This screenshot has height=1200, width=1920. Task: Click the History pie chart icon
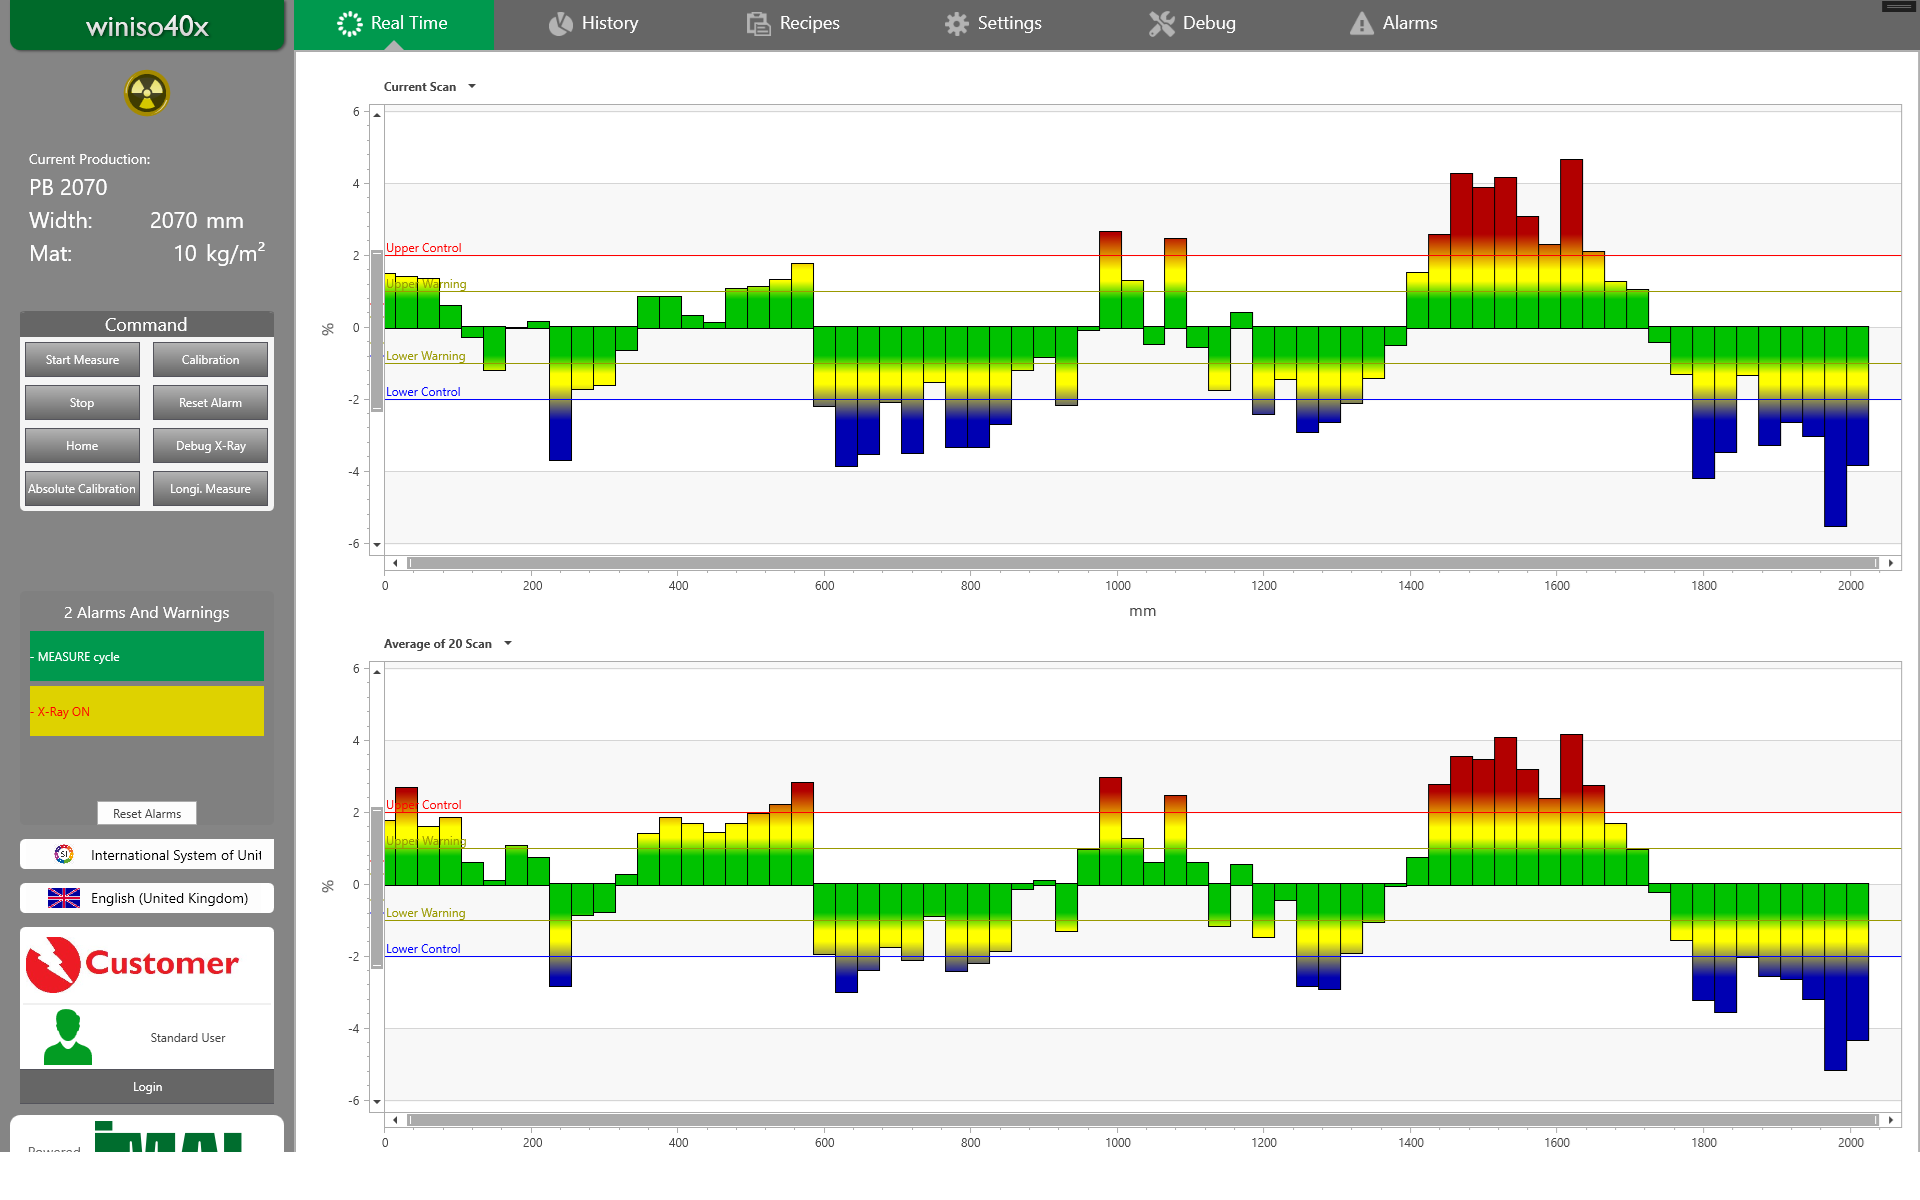[x=560, y=23]
